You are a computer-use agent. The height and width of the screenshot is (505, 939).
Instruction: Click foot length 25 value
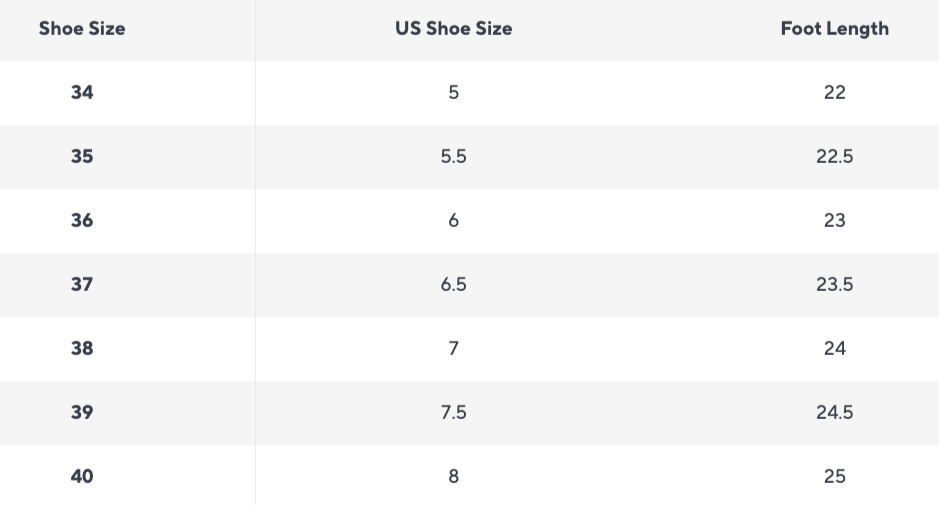[834, 476]
